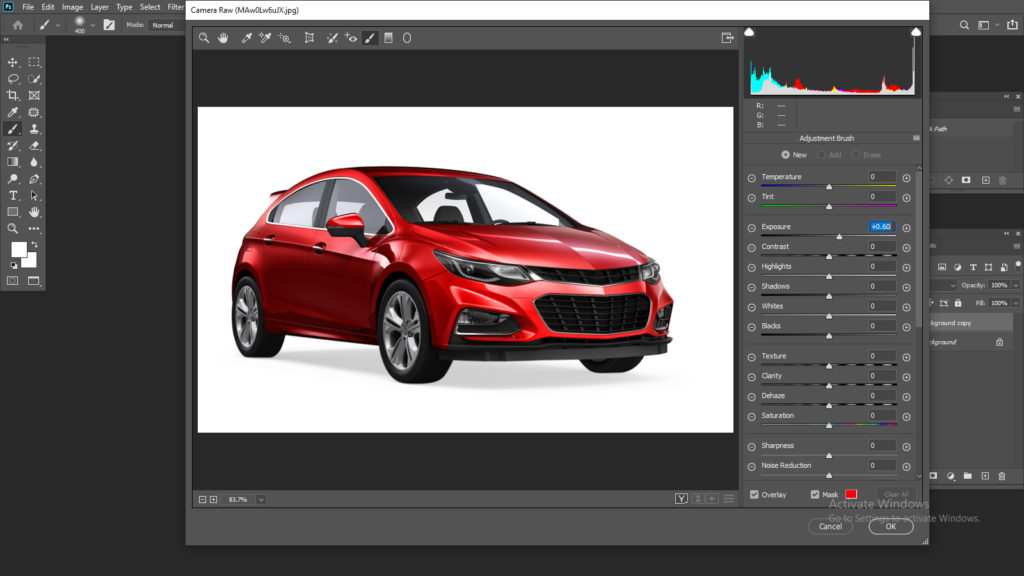Screen dimensions: 1024x576
Task: Select the Camera Raw Hand tool
Action: tap(223, 38)
